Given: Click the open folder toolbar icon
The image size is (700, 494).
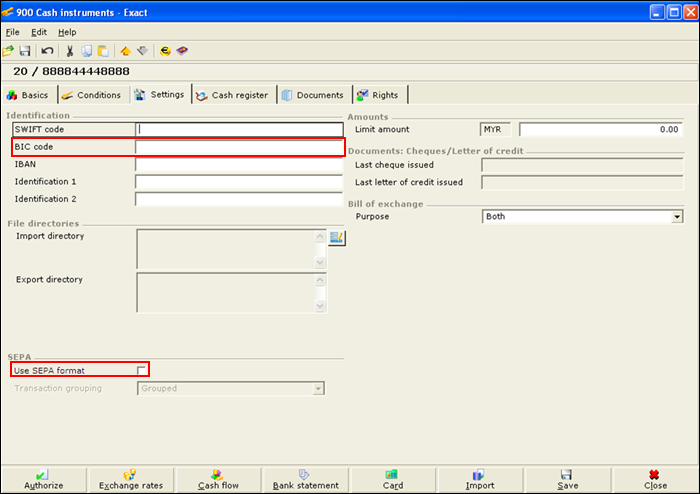Looking at the screenshot, I should (9, 50).
